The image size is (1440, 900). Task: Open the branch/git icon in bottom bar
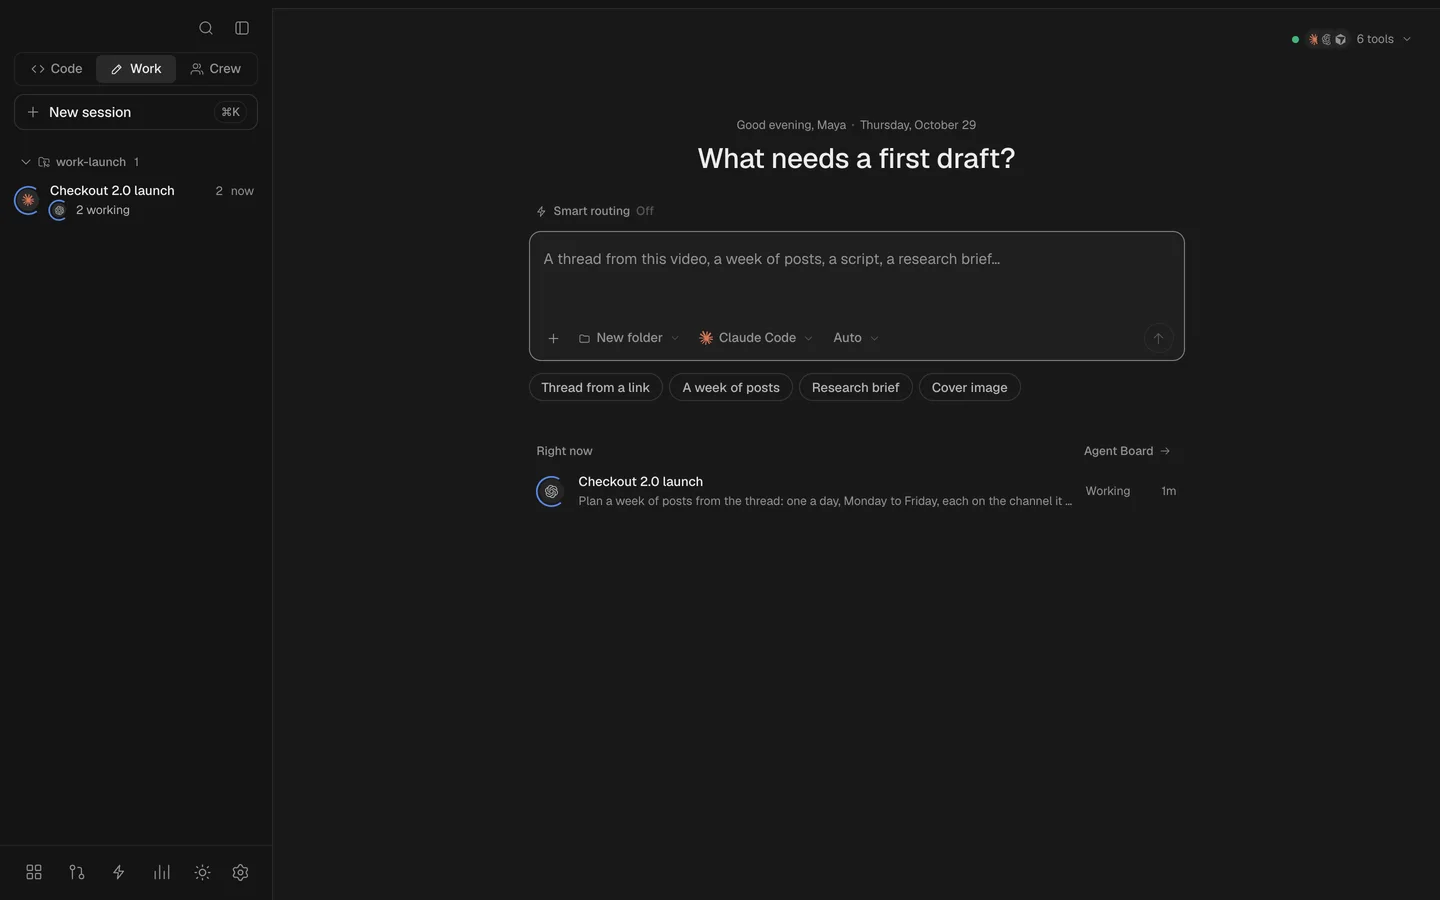[x=77, y=872]
